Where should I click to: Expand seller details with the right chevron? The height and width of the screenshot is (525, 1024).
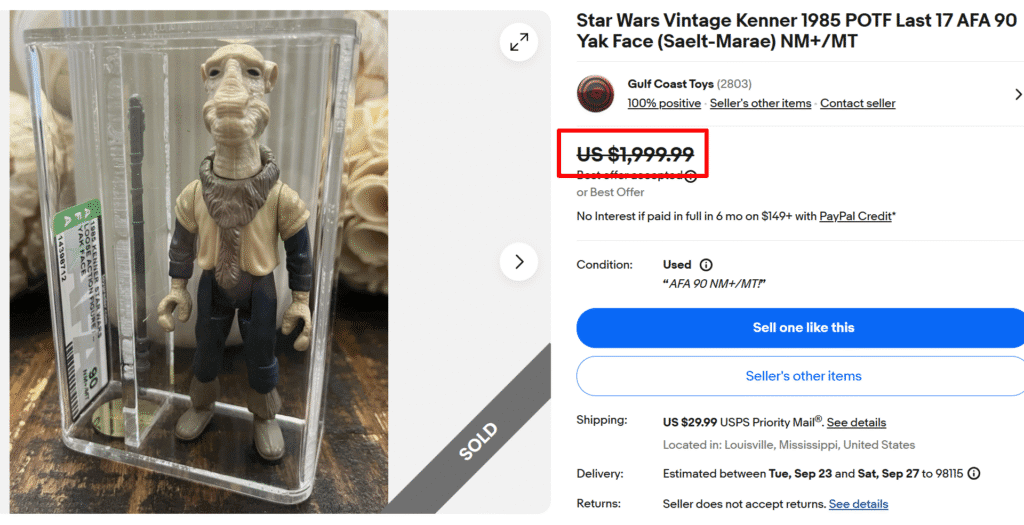1017,94
